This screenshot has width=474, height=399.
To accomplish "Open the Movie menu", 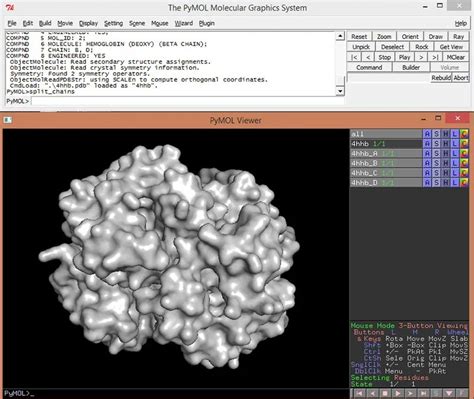I will click(x=65, y=23).
